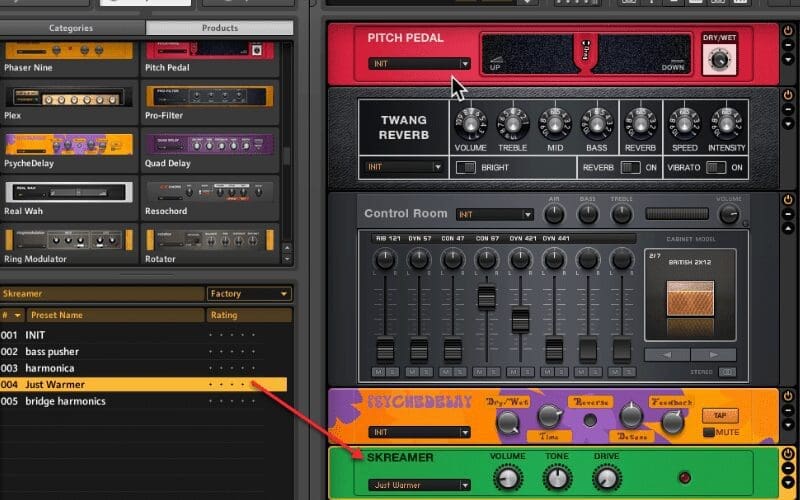Viewport: 800px width, 500px height.
Task: Click the DYN 421 channel fader handle
Action: click(520, 320)
